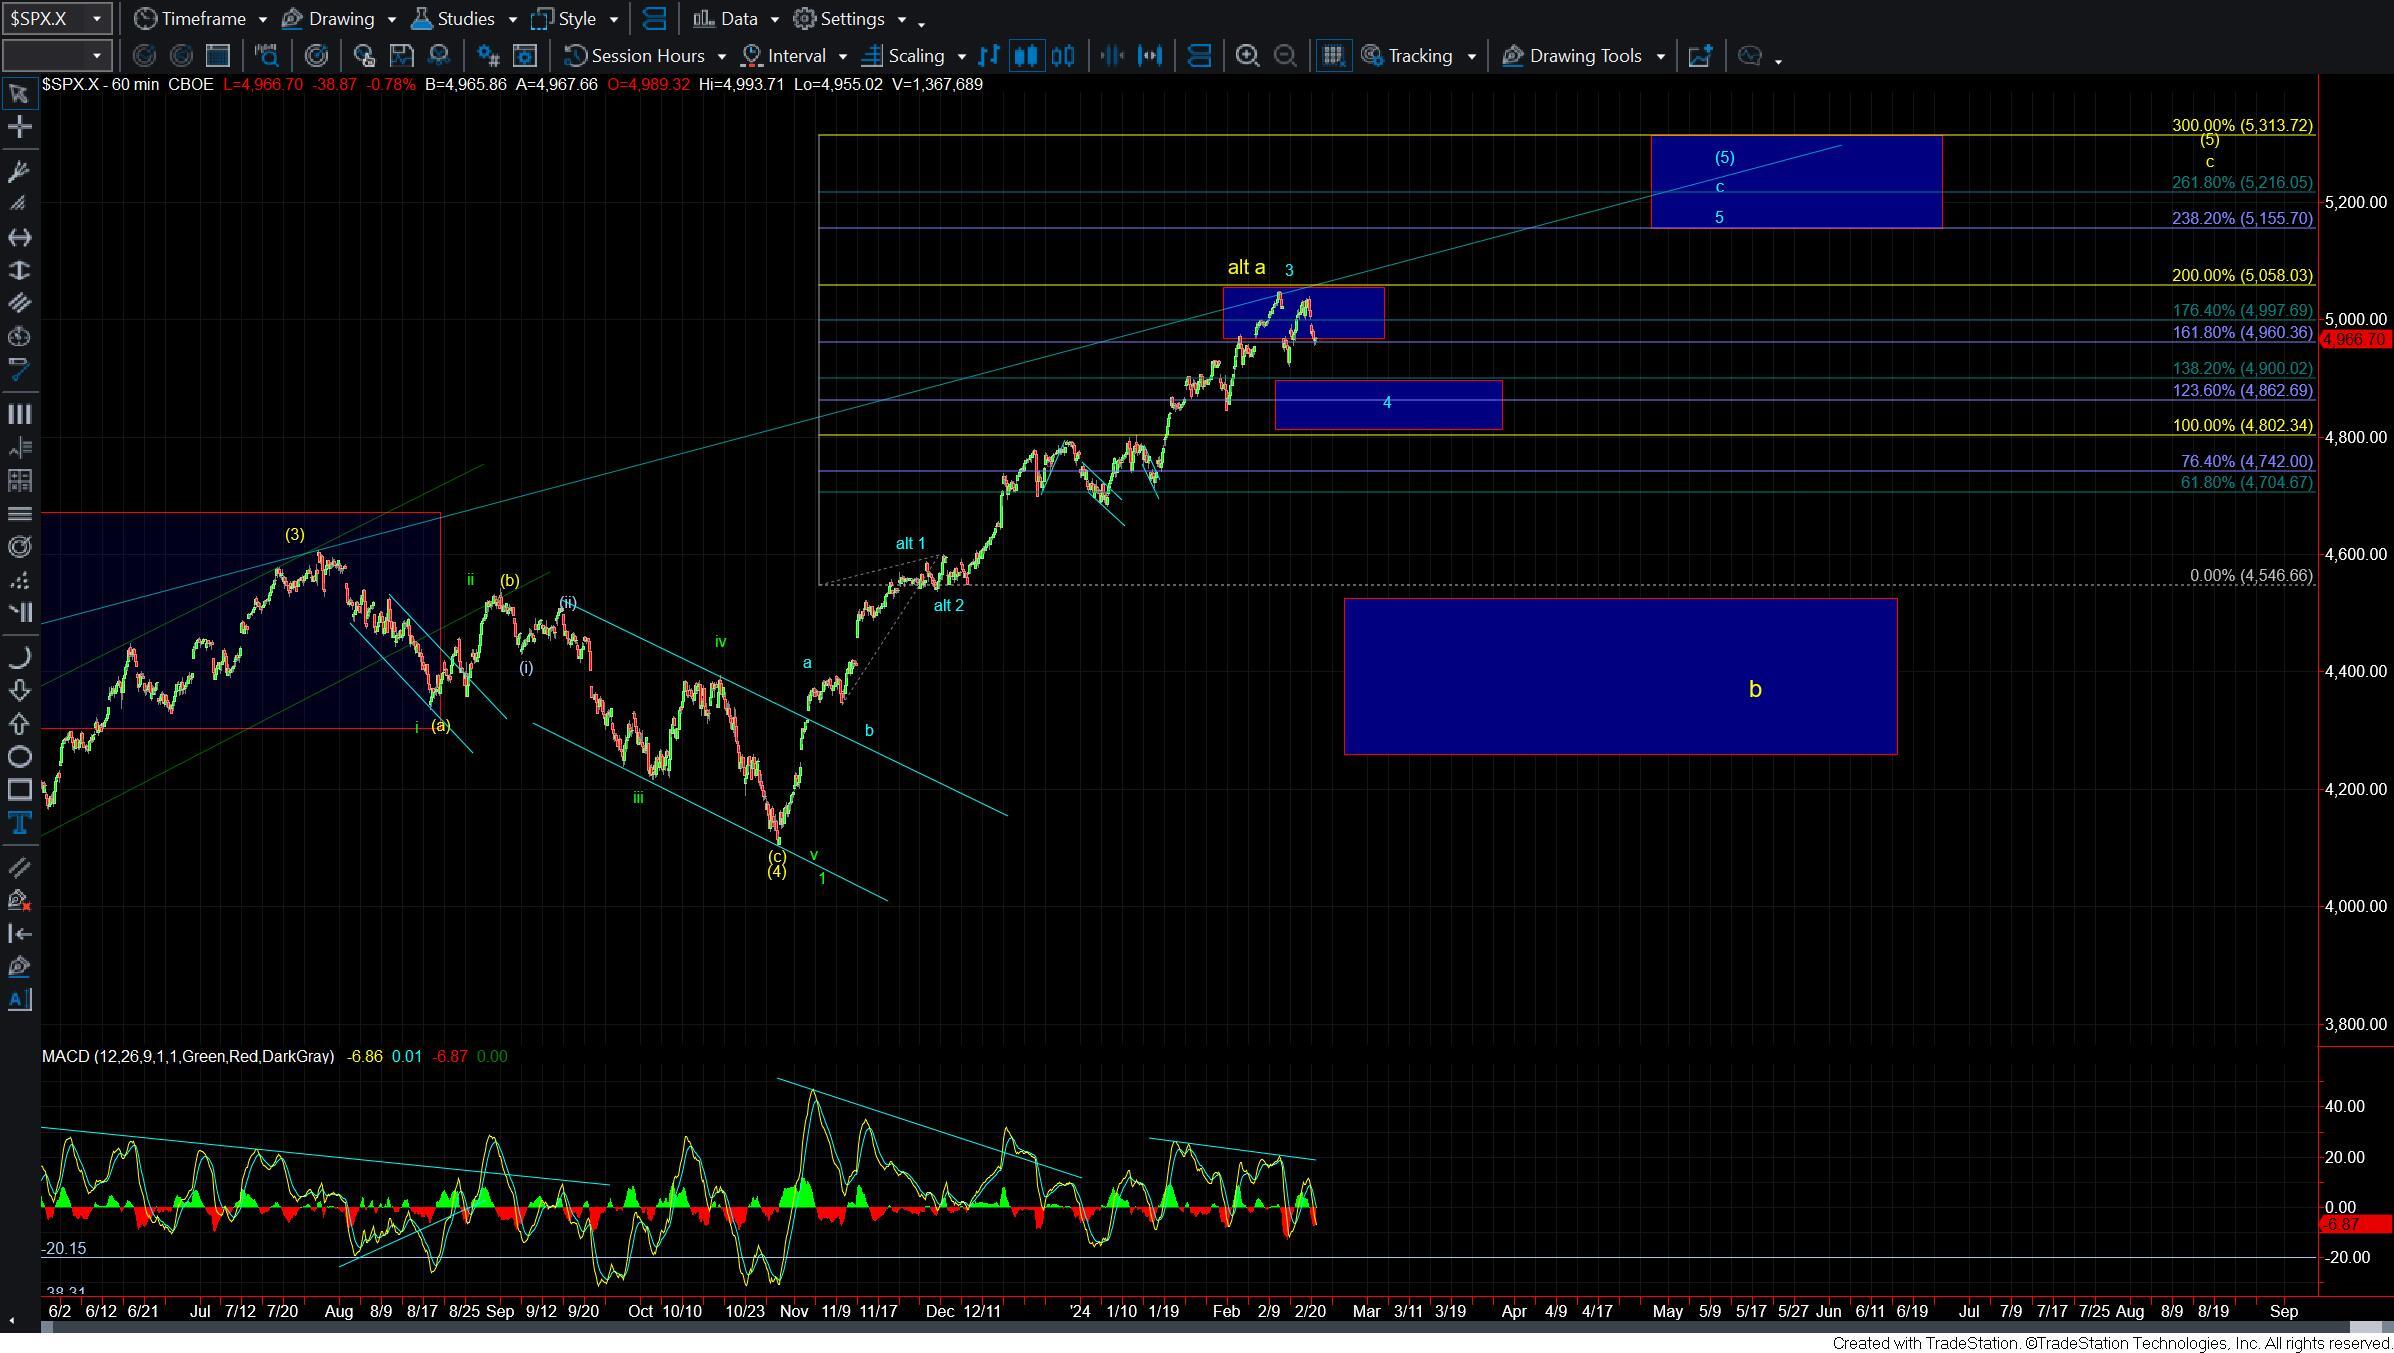The image size is (2394, 1353).
Task: Click the gear-and-hash settings icon
Action: click(x=487, y=56)
